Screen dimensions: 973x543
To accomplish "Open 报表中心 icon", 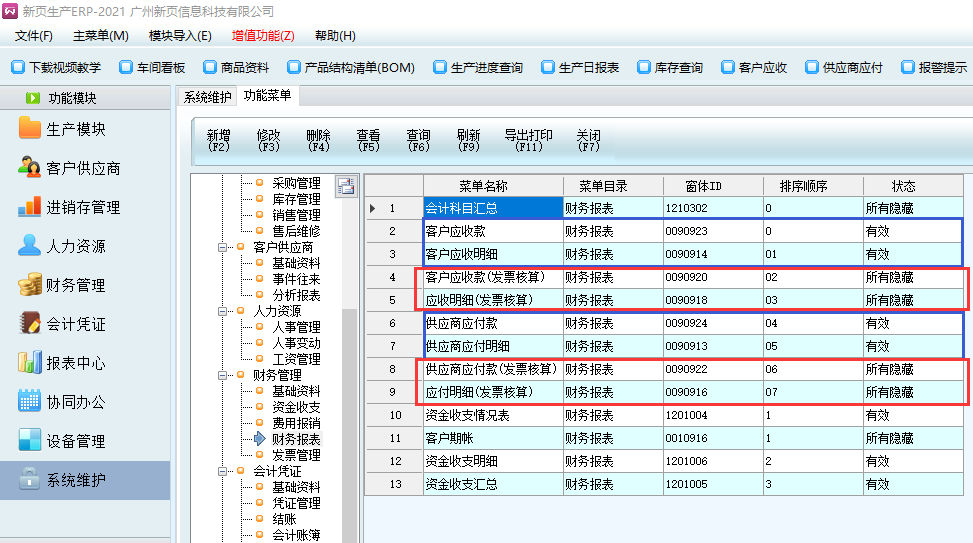I will [x=29, y=362].
